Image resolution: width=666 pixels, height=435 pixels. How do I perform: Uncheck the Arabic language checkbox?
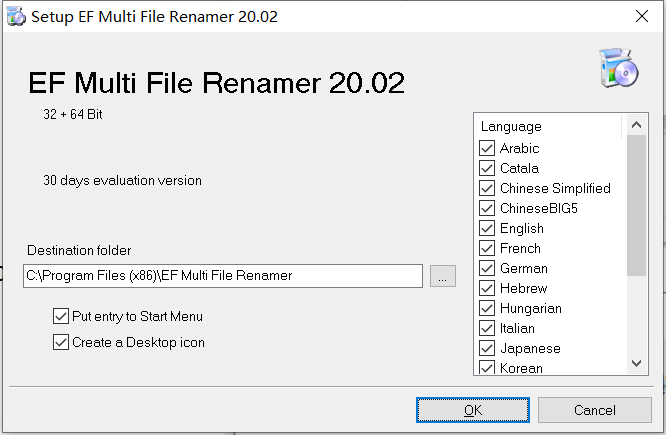point(487,148)
